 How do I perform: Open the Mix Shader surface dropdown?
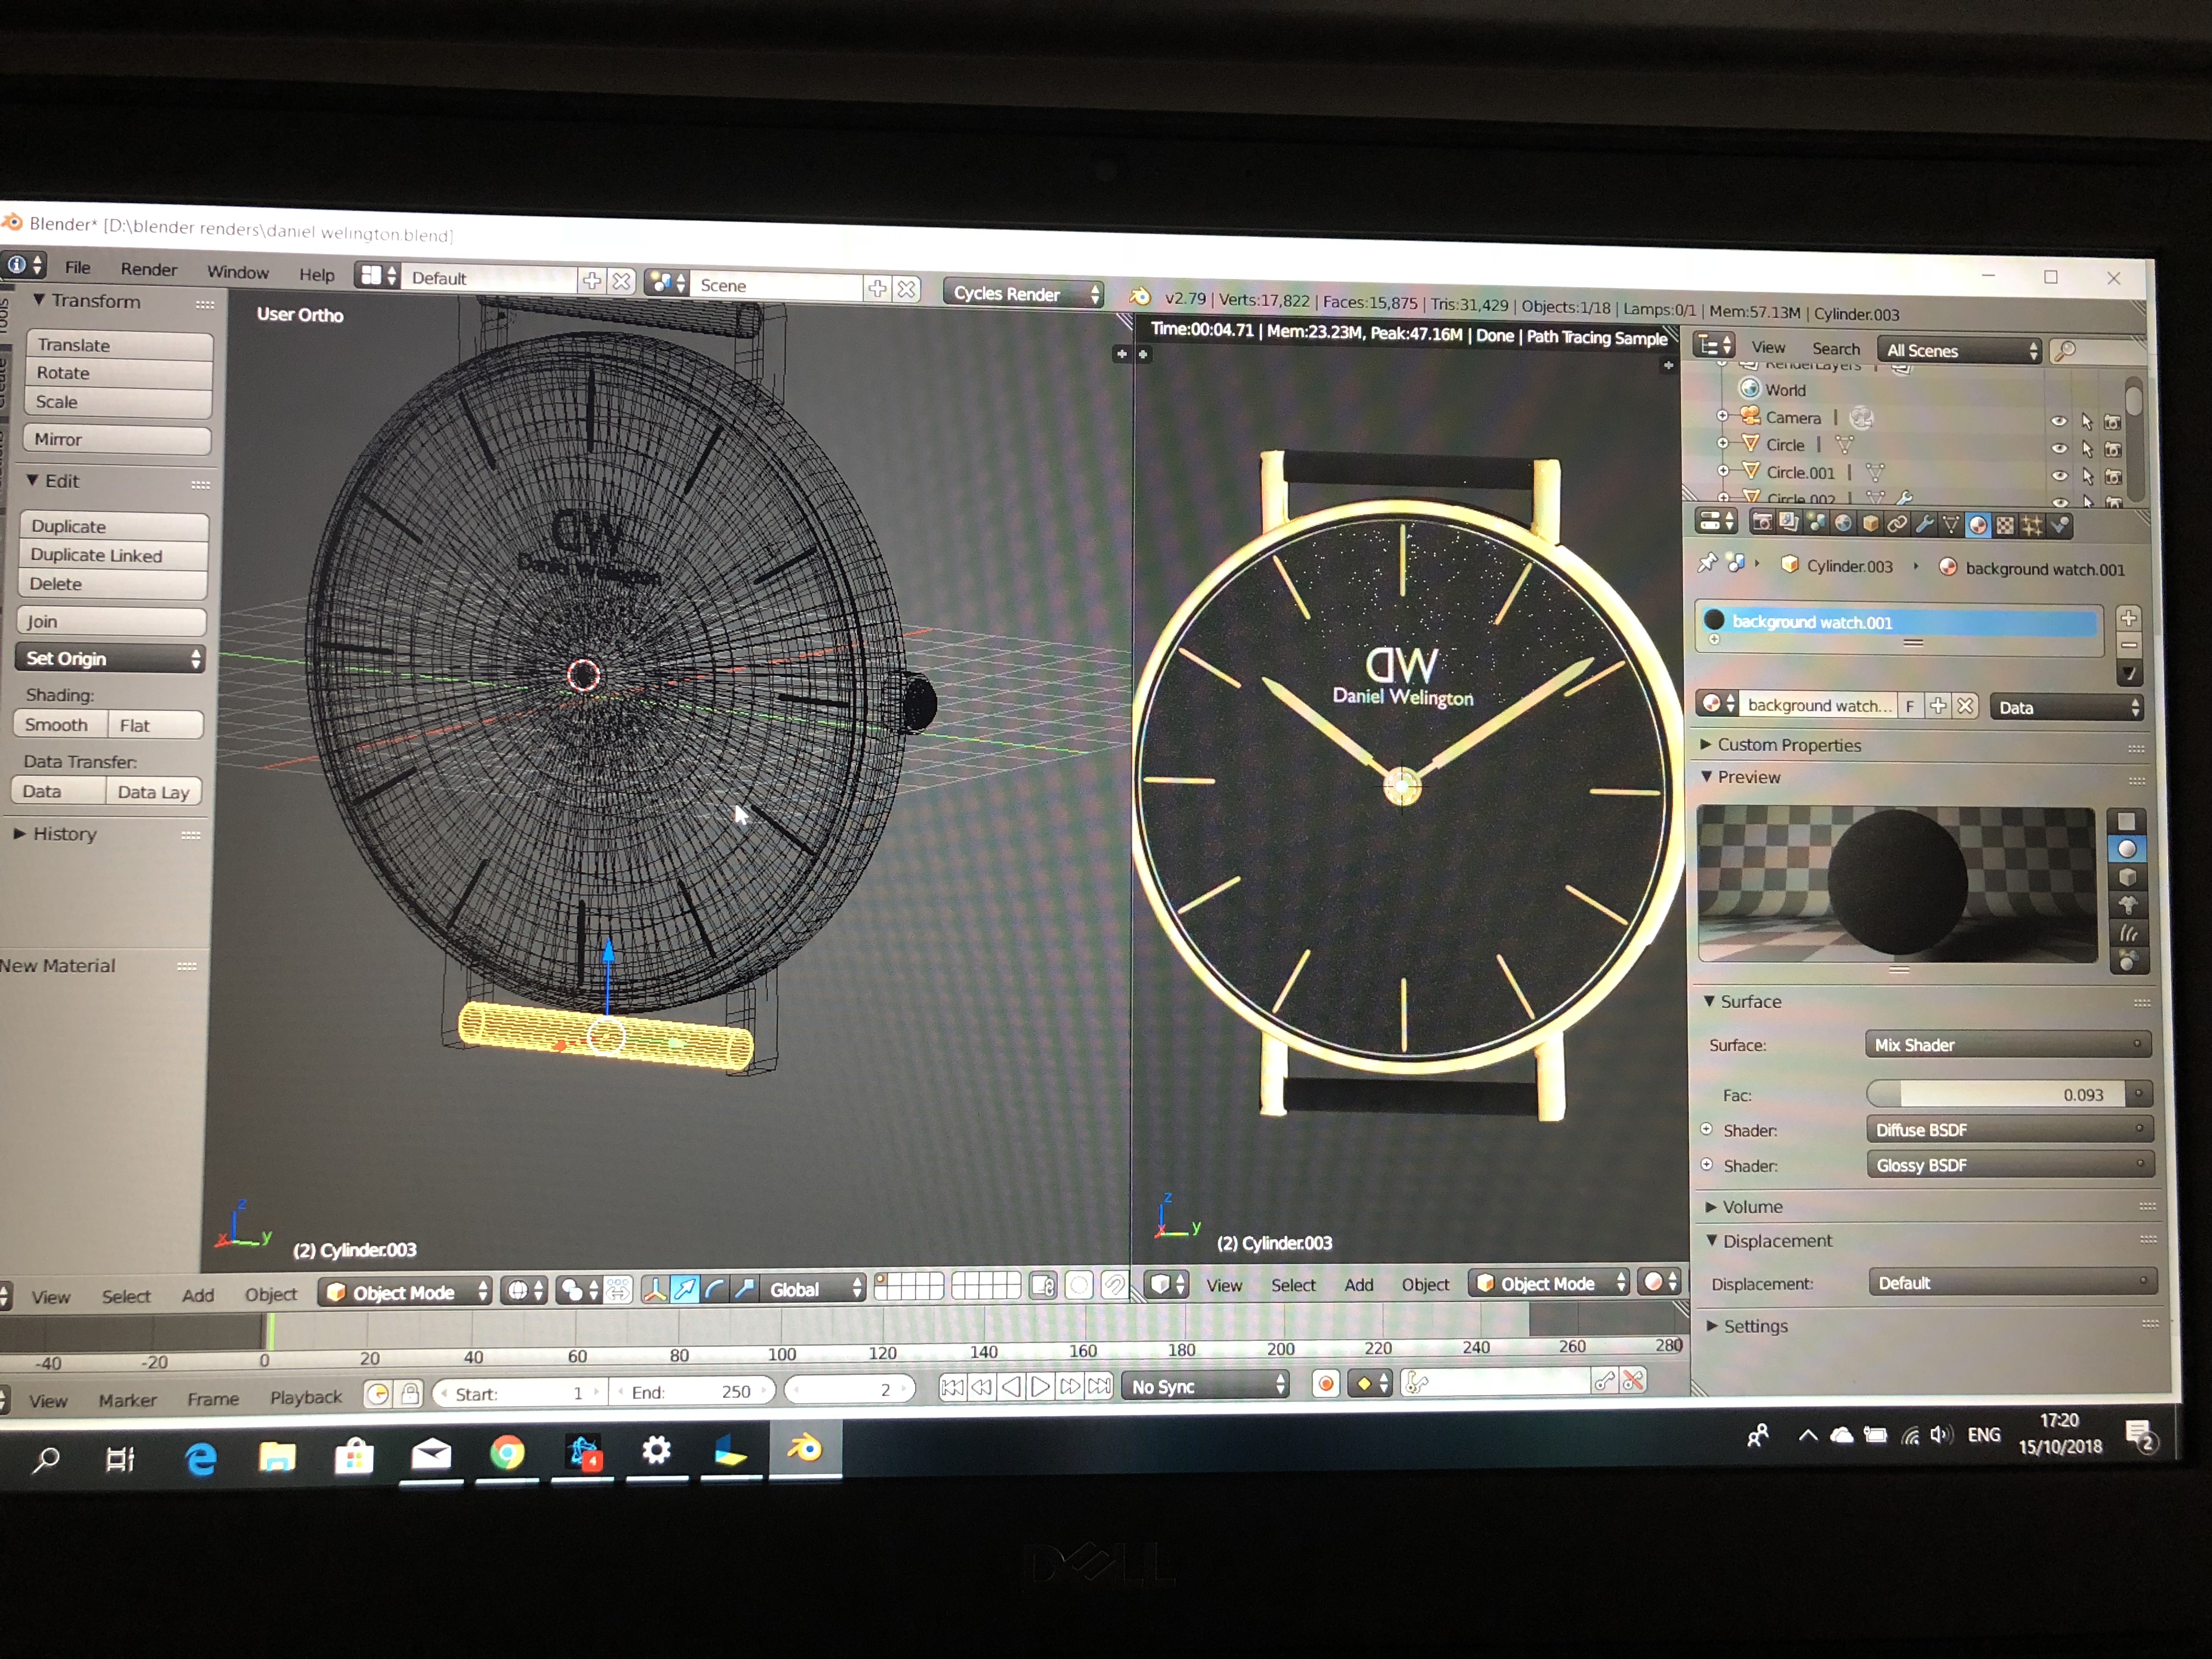(2008, 1044)
